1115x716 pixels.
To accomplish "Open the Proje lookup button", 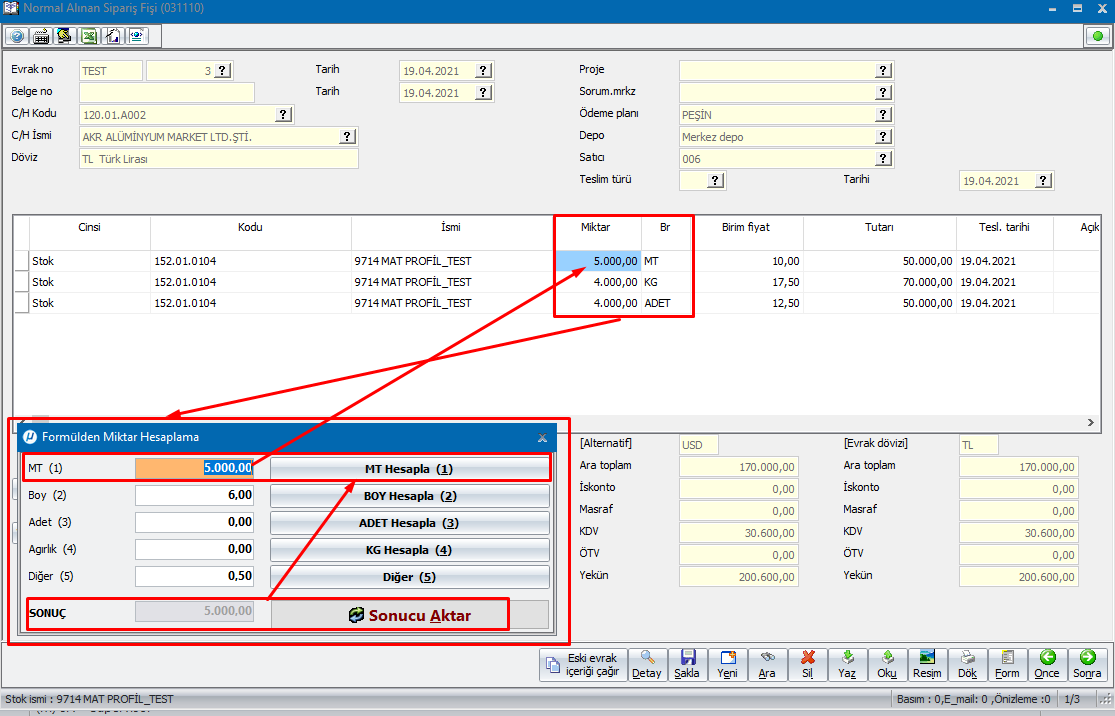I will click(x=883, y=70).
